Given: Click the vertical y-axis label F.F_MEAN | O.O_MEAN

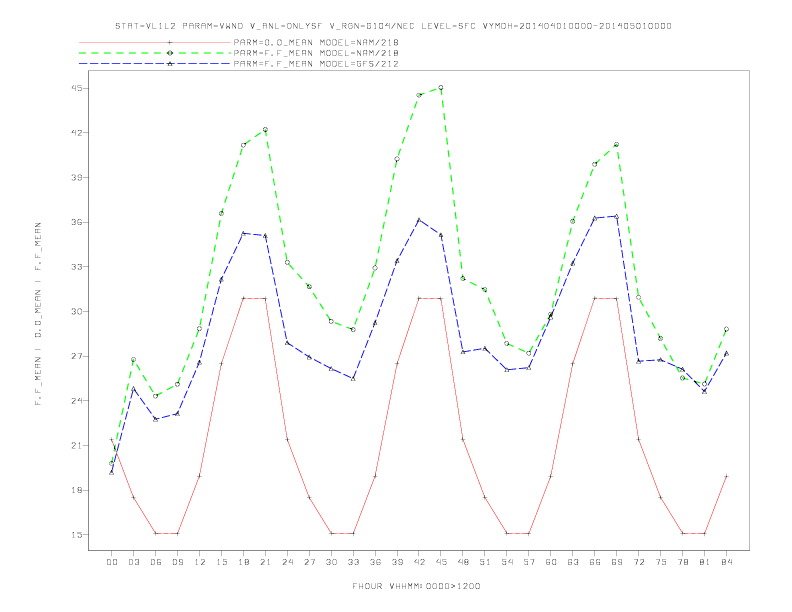Looking at the screenshot, I should [38, 314].
